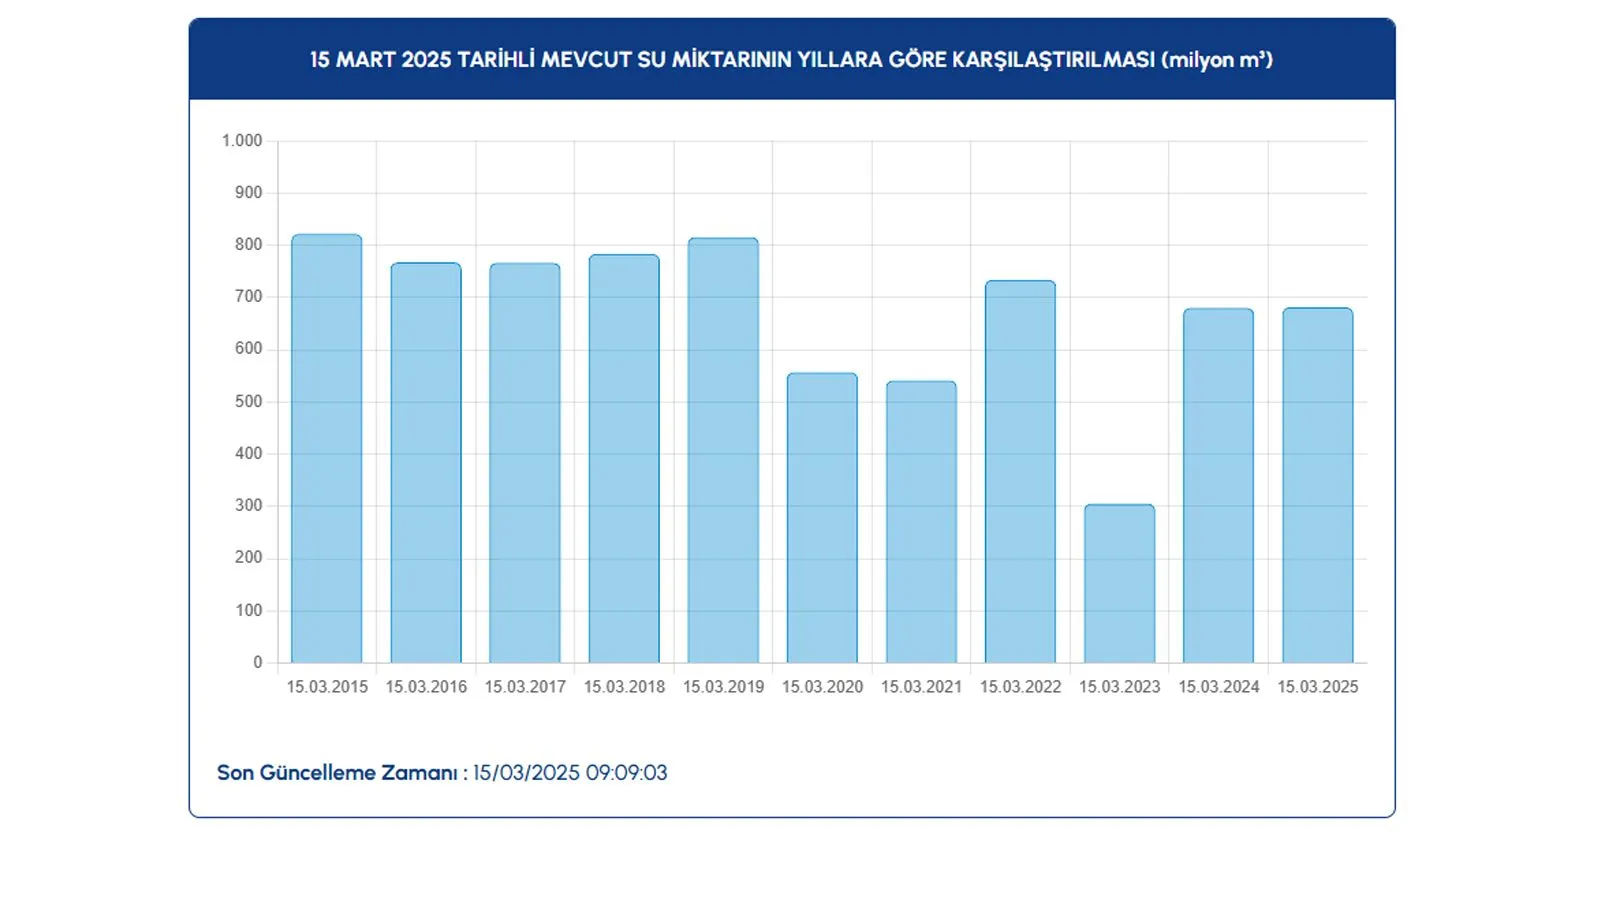Click the 15.03.2017 bar in the chart
1600x900 pixels.
point(525,463)
